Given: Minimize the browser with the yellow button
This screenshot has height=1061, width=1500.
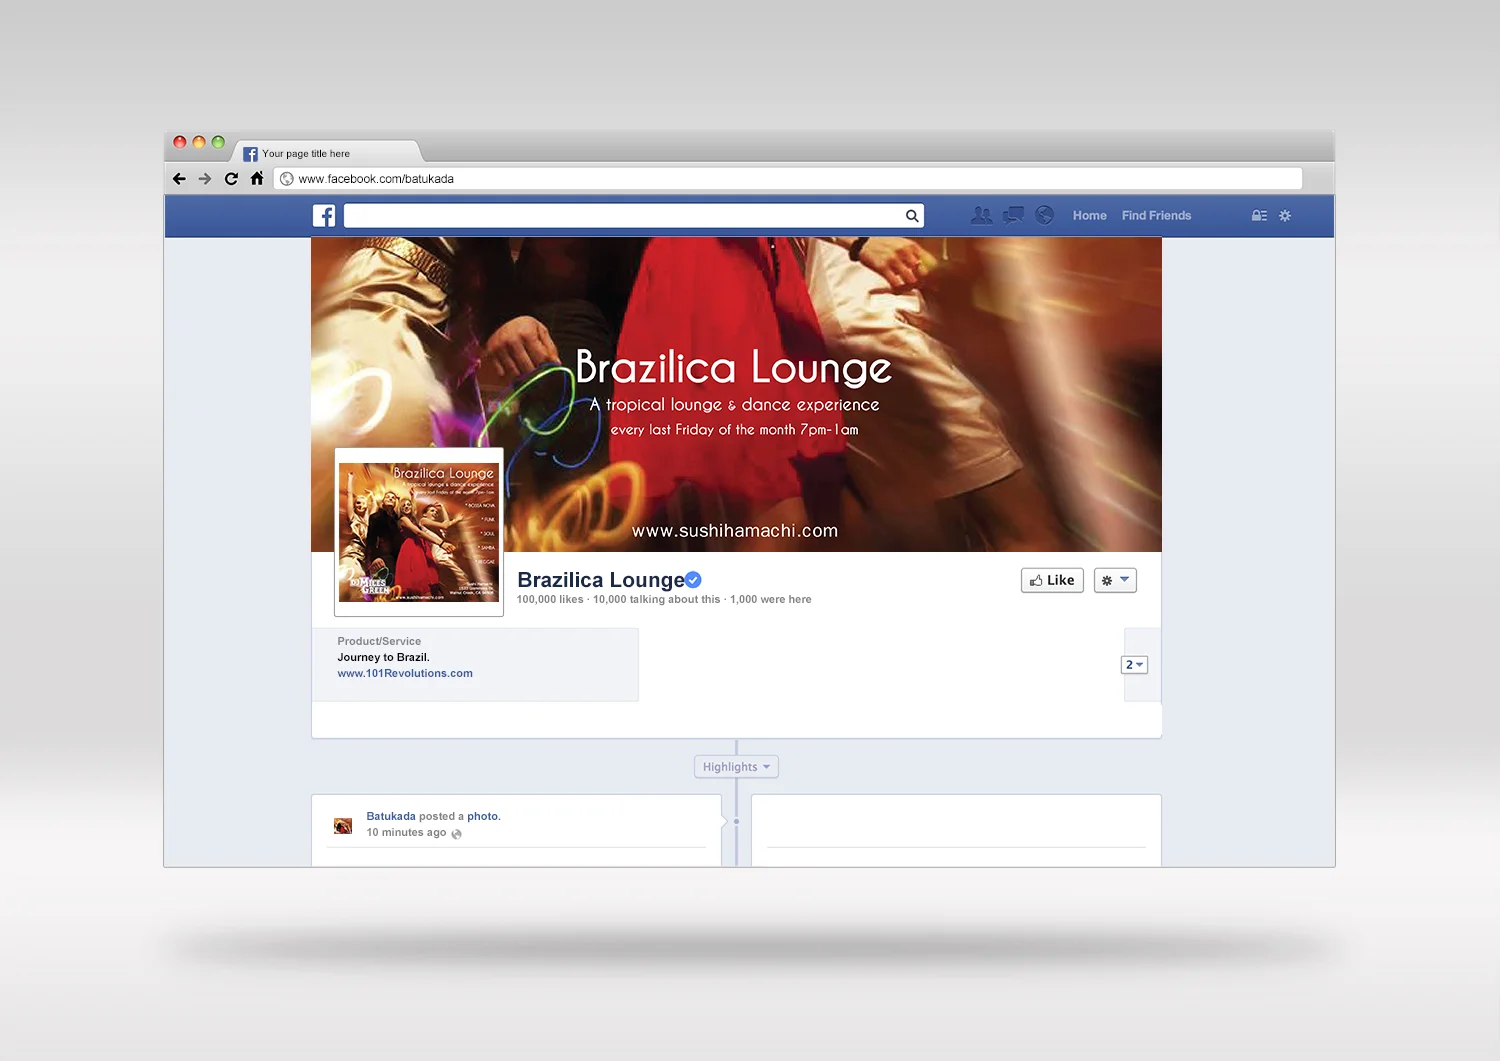Looking at the screenshot, I should coord(199,142).
